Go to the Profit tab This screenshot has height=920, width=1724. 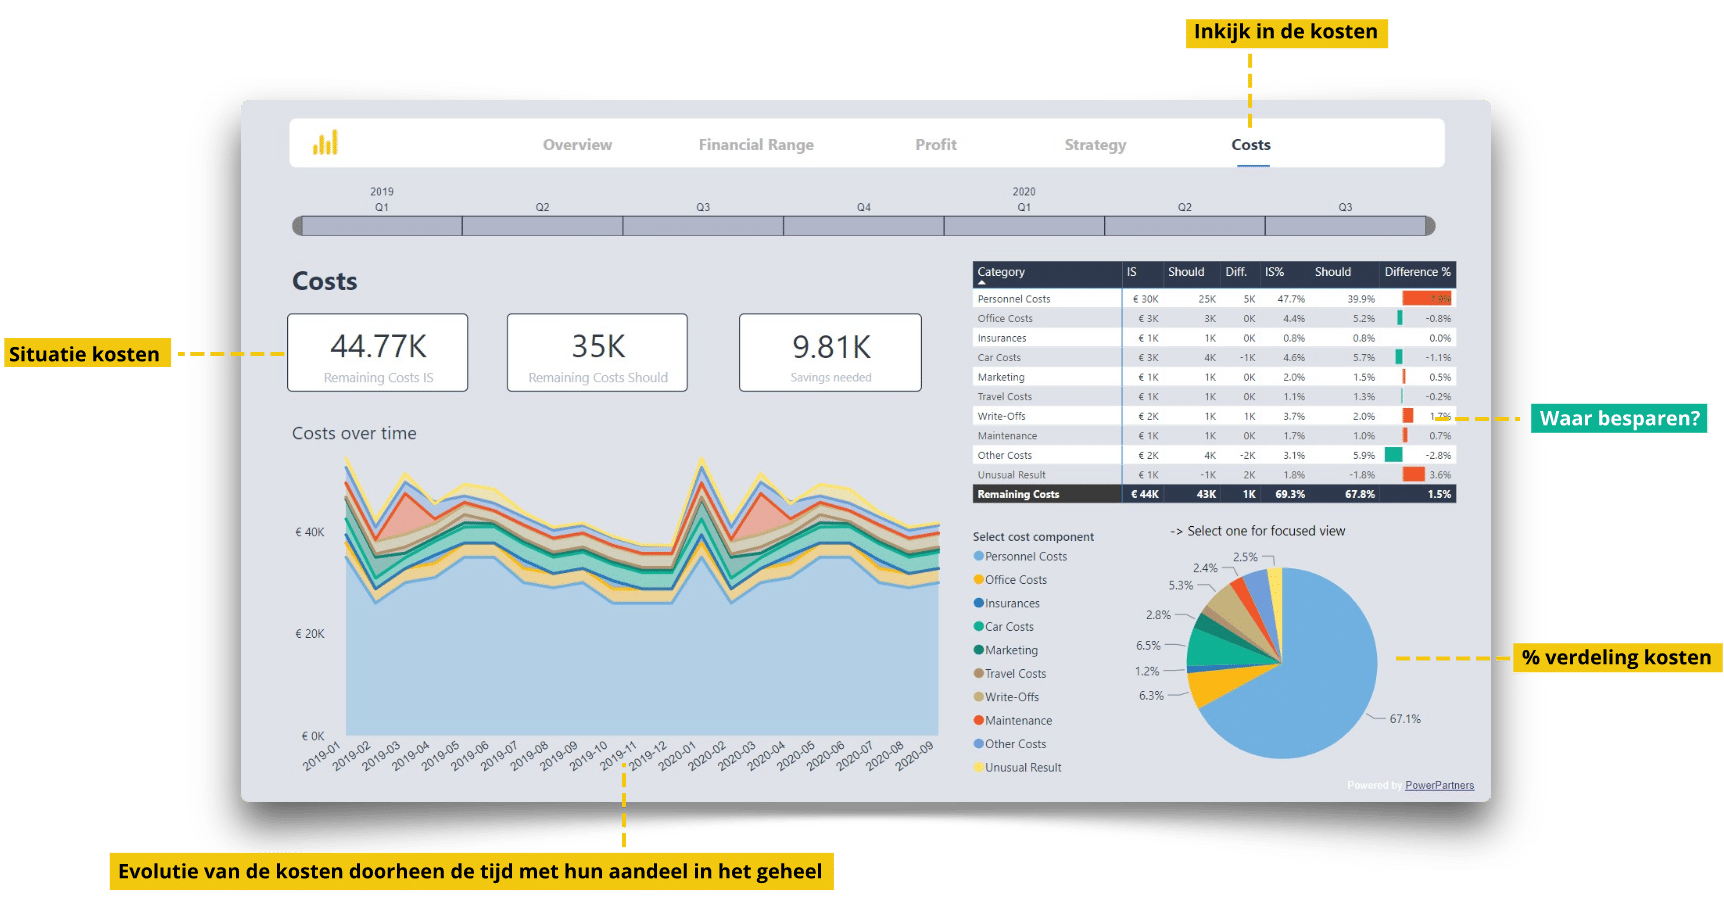[x=936, y=145]
